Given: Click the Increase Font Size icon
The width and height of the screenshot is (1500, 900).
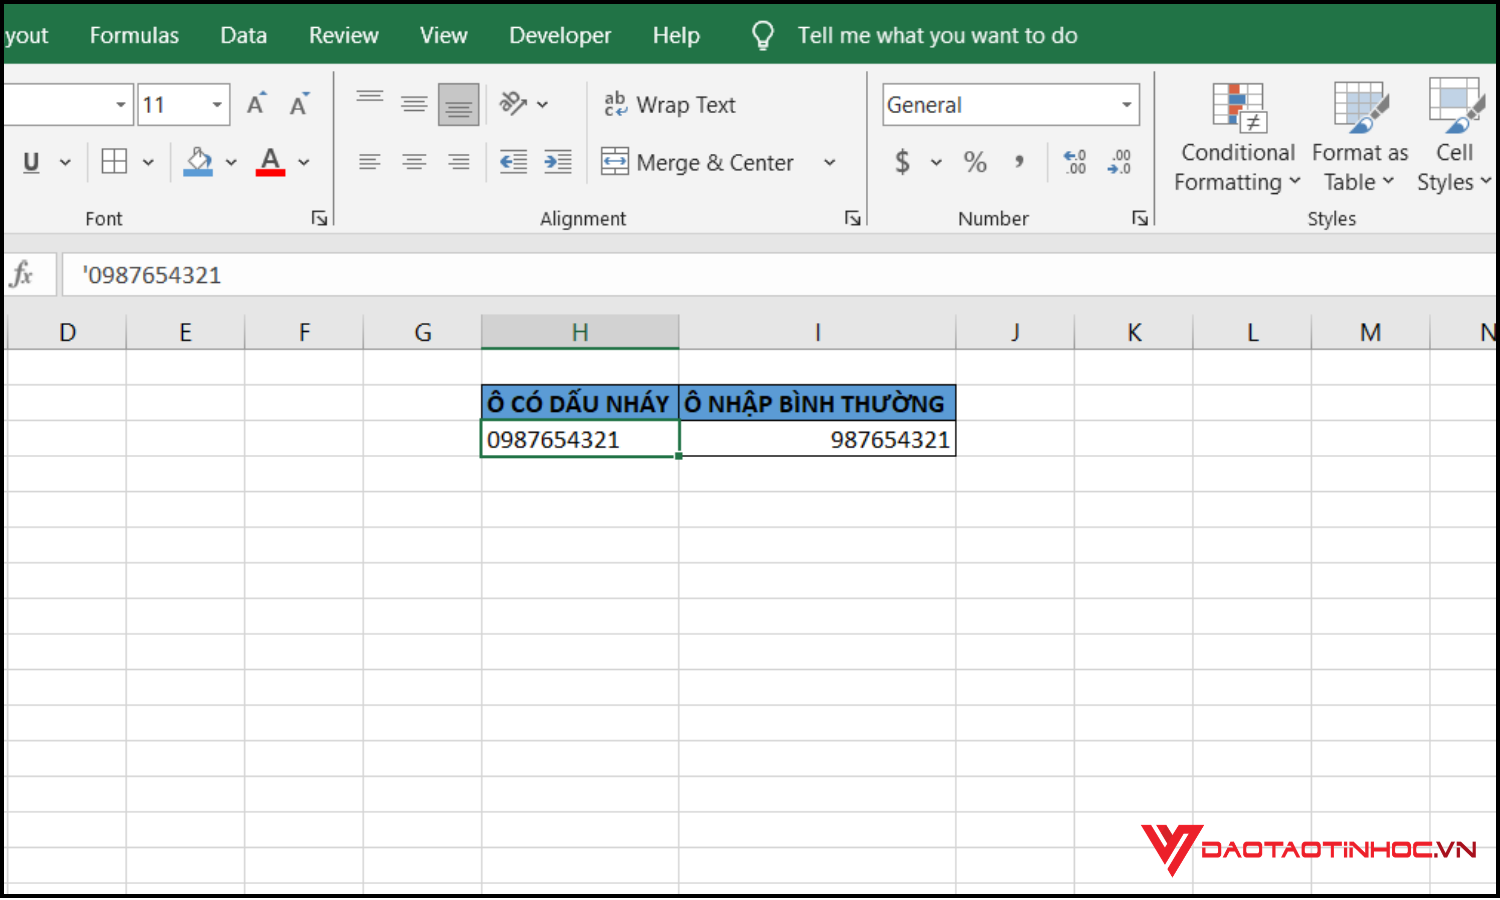Looking at the screenshot, I should tap(255, 103).
